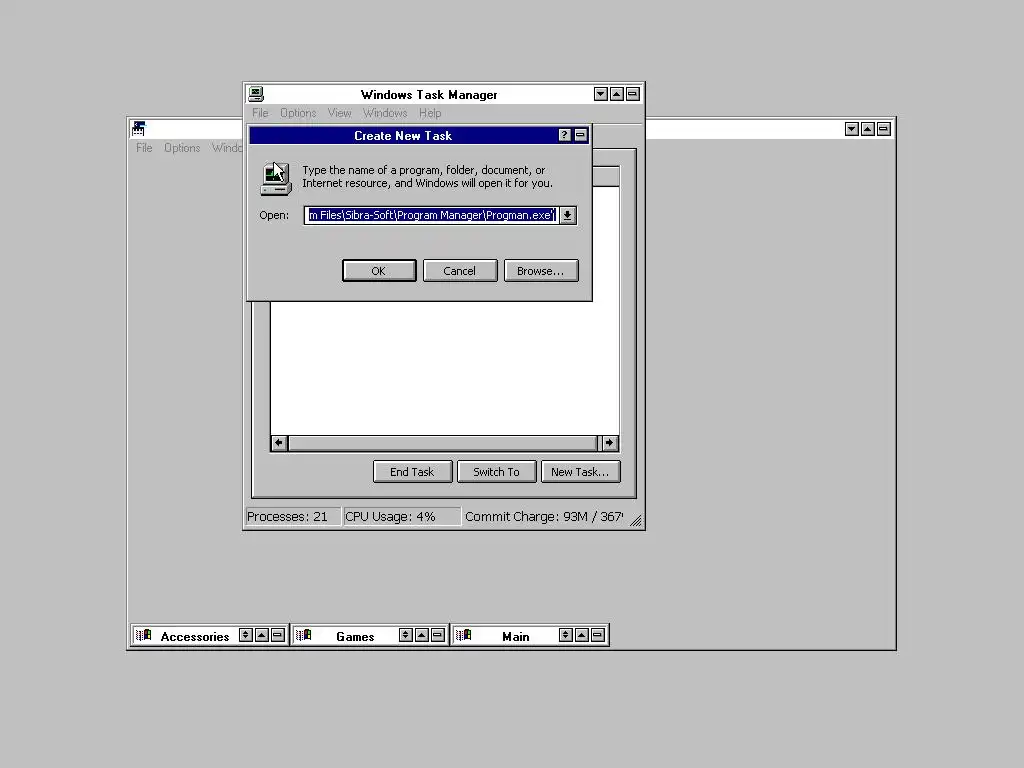Click the help question mark in Create New Task
The width and height of the screenshot is (1024, 768).
coord(564,135)
